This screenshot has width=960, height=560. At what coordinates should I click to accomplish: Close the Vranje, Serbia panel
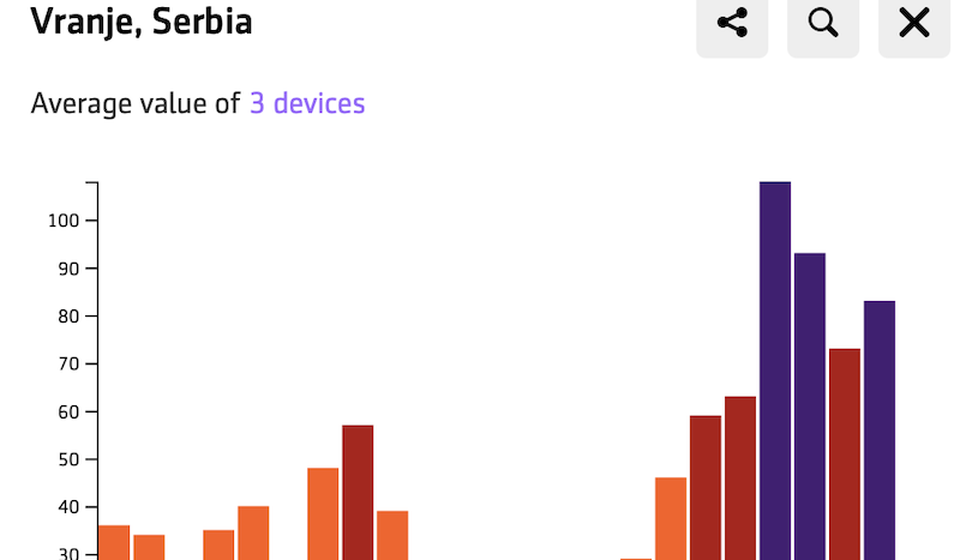914,23
